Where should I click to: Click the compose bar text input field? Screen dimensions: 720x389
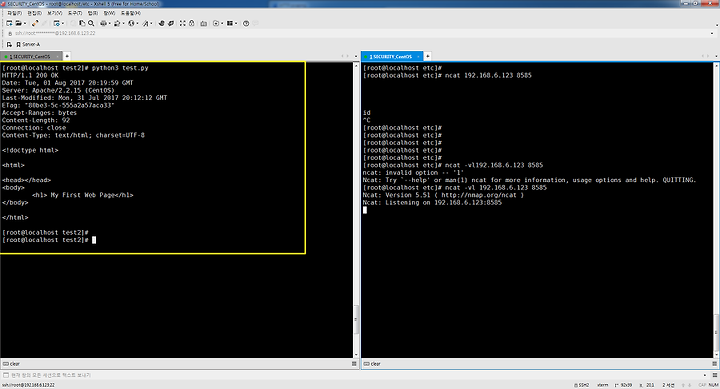pos(354,375)
